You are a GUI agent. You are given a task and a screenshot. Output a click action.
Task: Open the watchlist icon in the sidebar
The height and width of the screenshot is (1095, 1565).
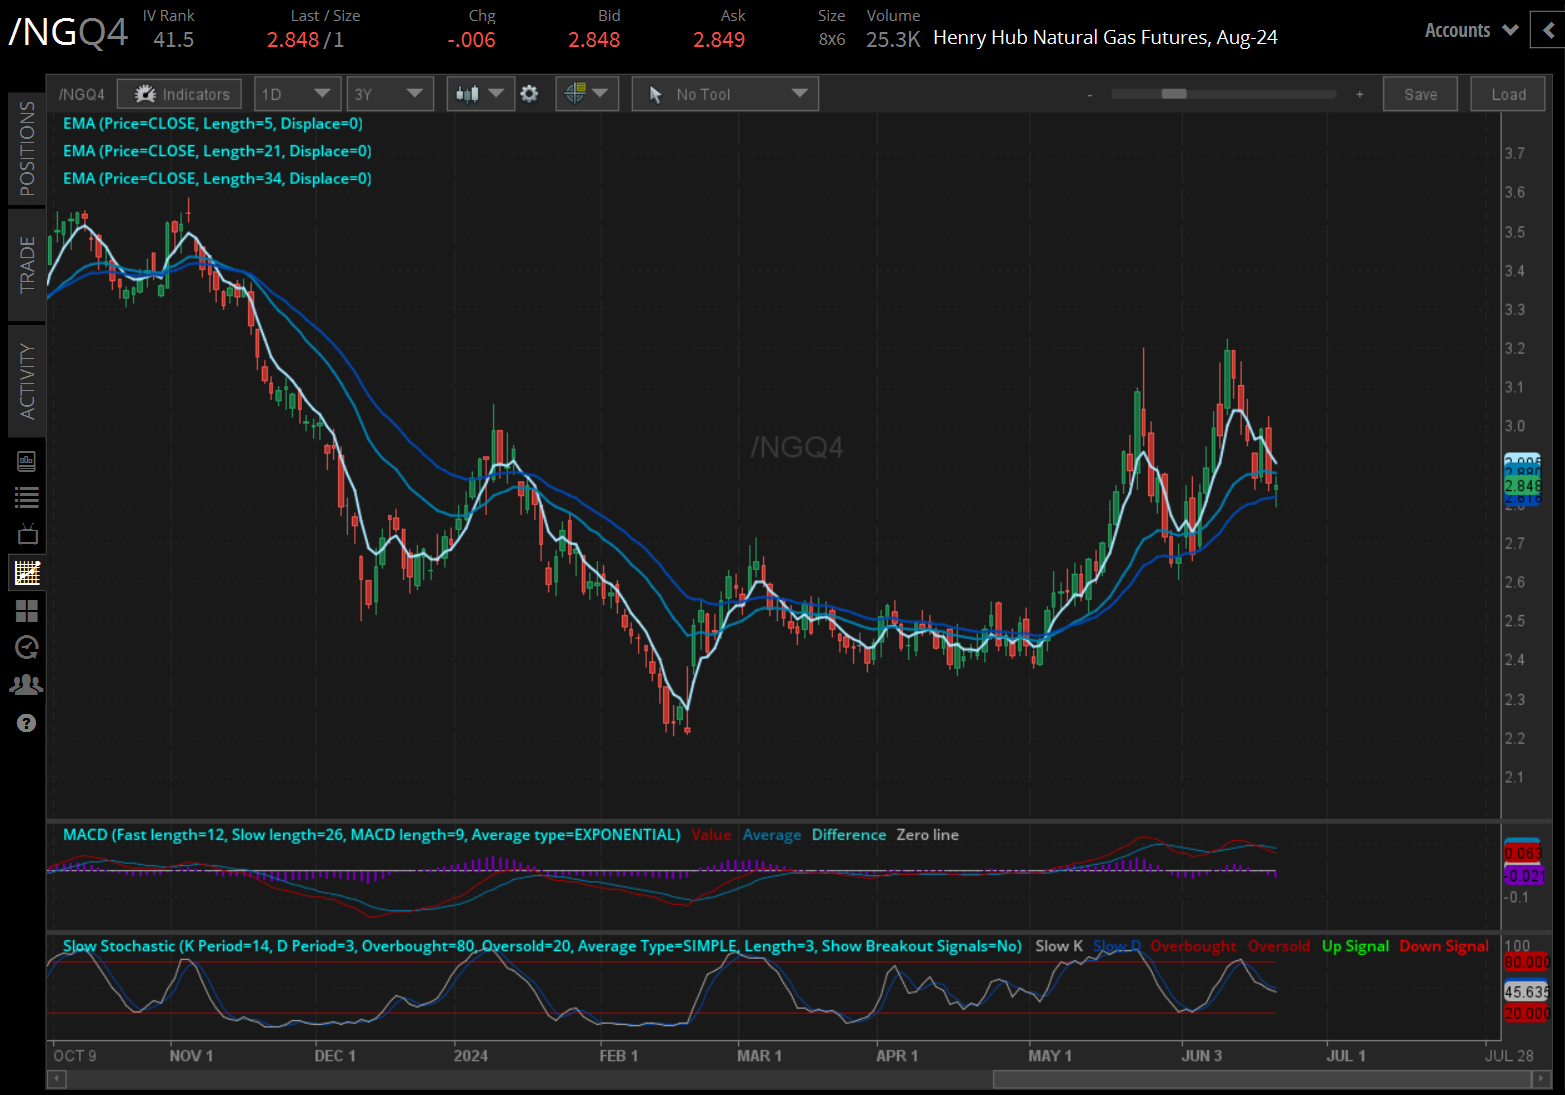(27, 497)
